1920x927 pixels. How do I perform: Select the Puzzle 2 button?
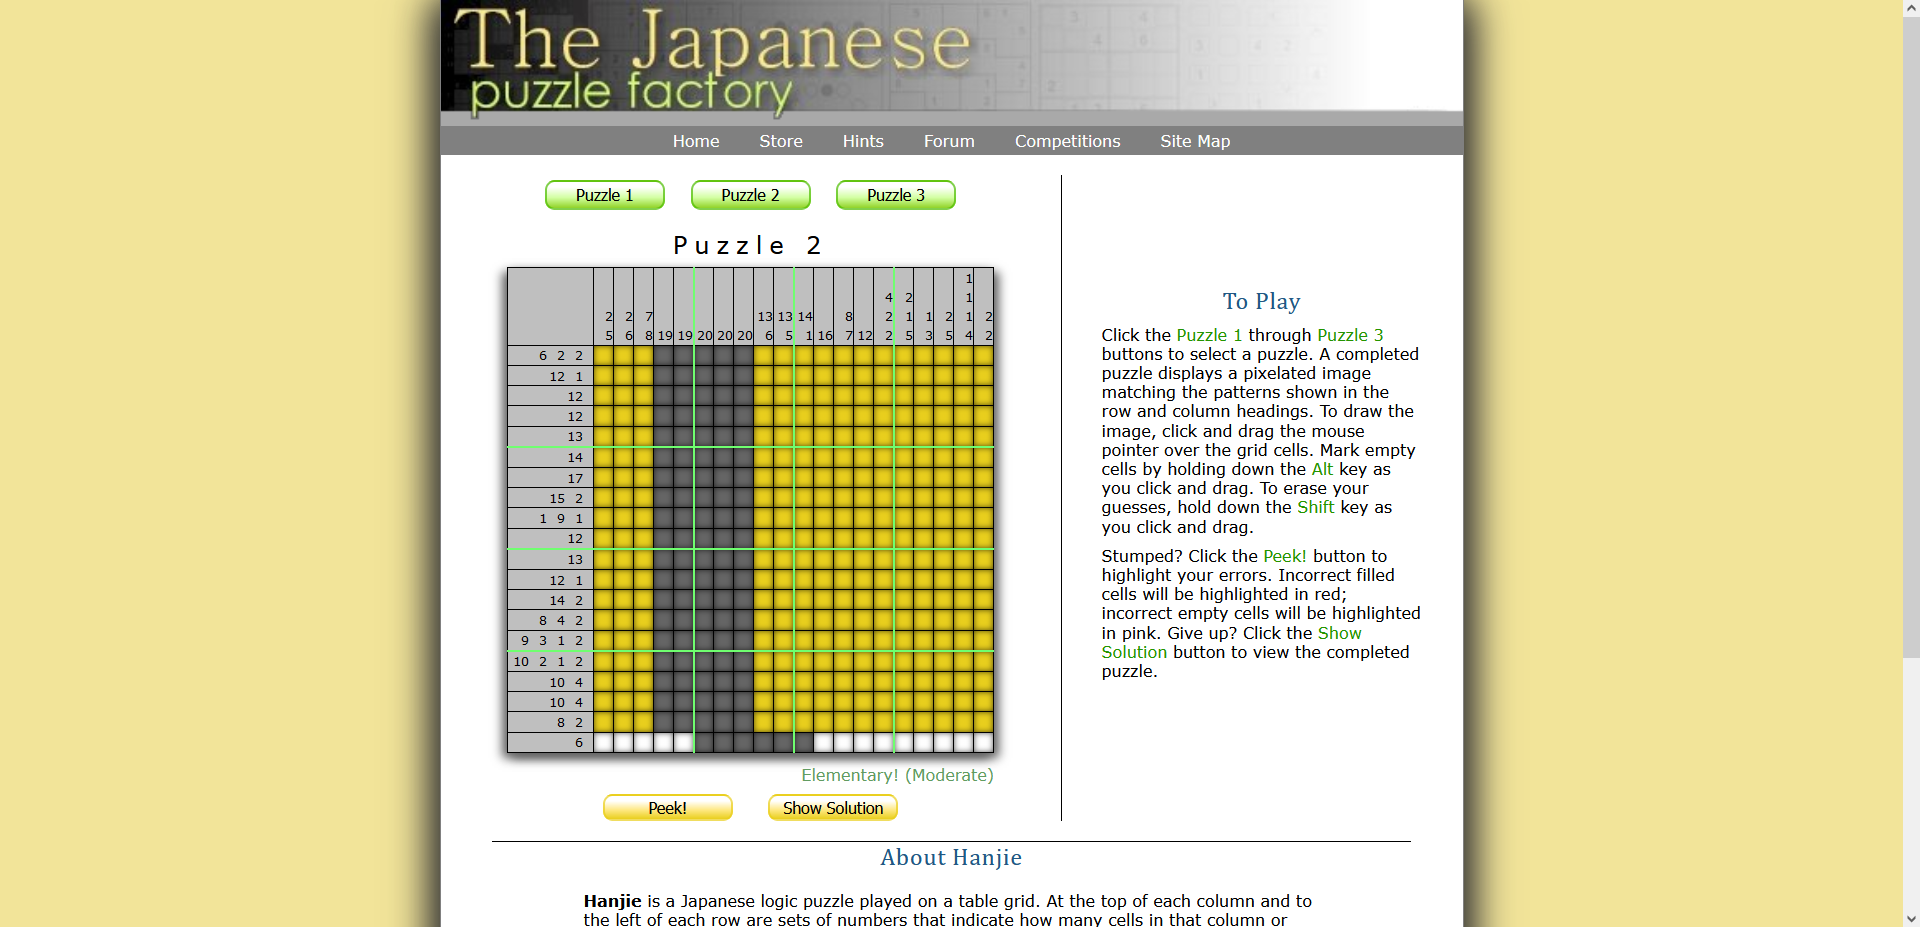[750, 195]
